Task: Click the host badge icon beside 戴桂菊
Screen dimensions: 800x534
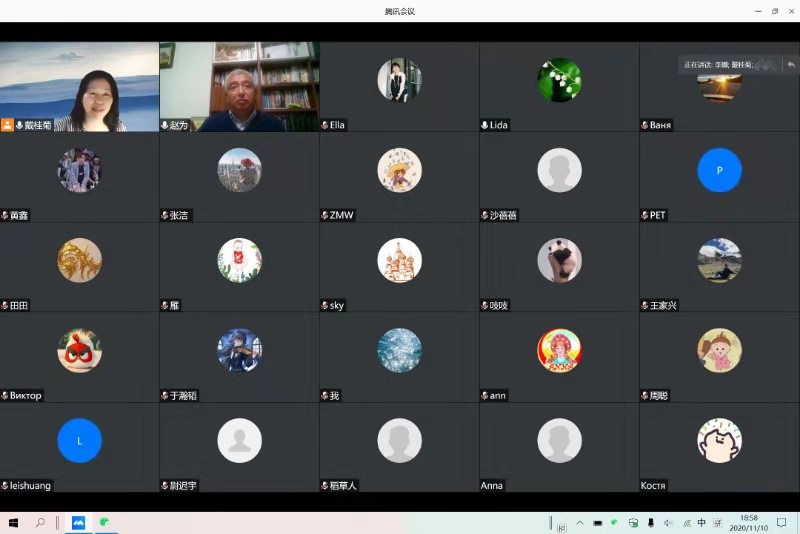Action: coord(8,125)
